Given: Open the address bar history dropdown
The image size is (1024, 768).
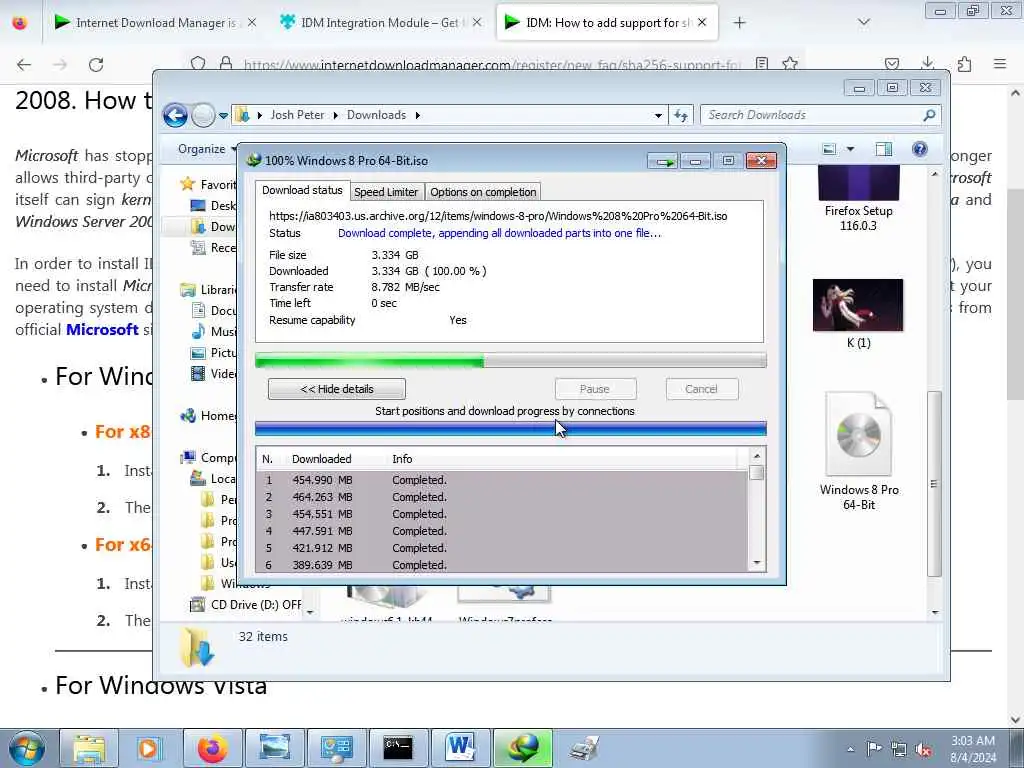Looking at the screenshot, I should pos(658,116).
